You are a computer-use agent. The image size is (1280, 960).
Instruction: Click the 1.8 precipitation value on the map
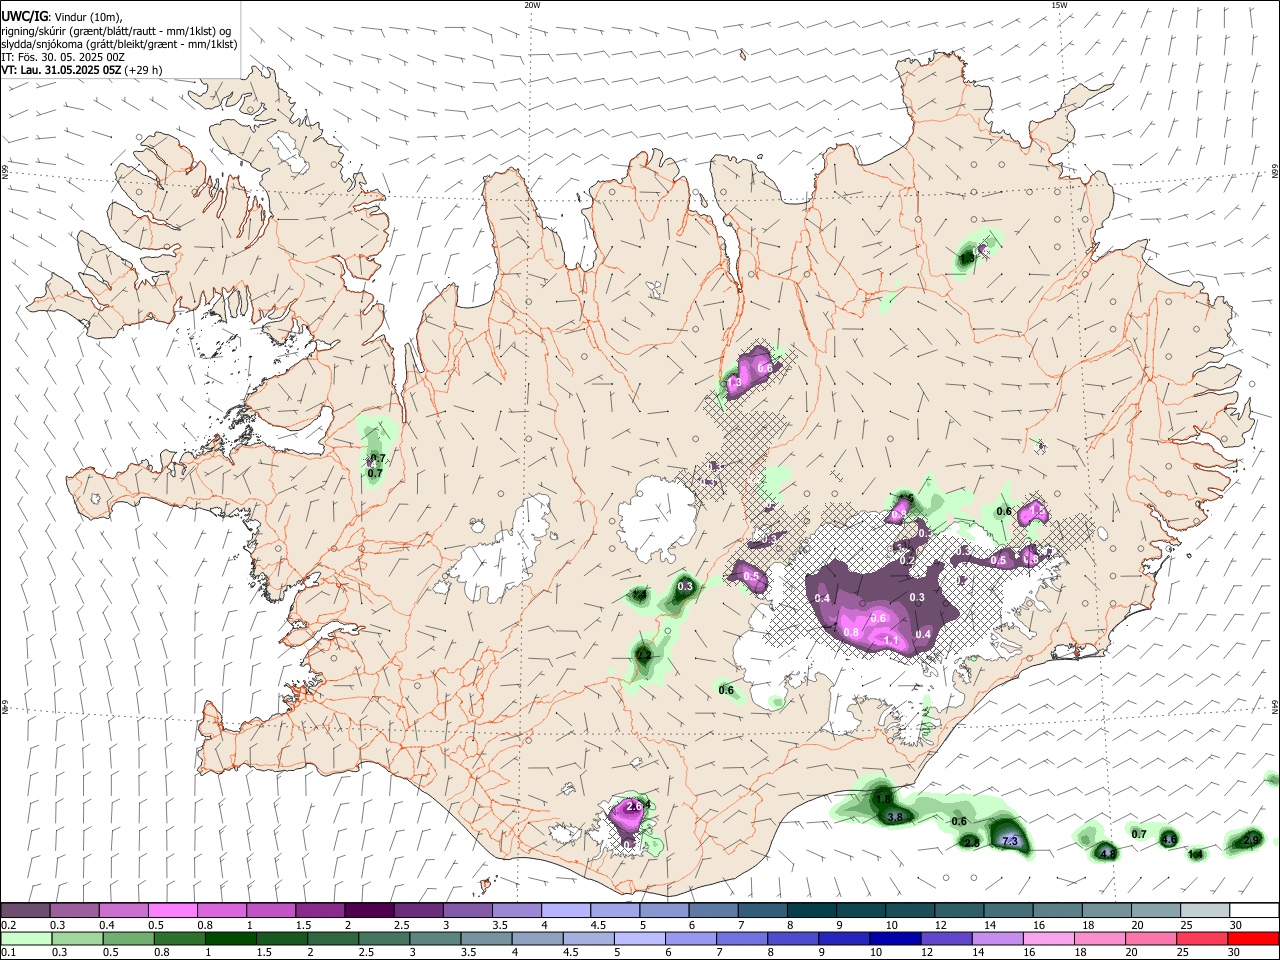click(x=883, y=799)
